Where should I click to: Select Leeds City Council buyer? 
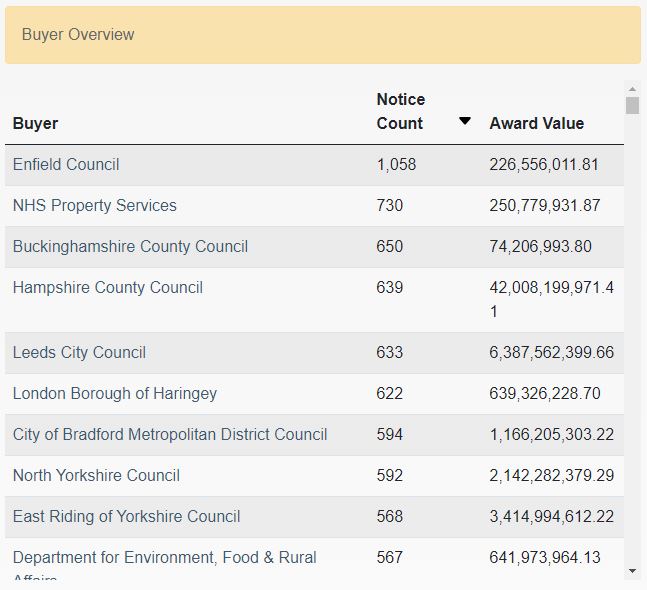point(79,352)
